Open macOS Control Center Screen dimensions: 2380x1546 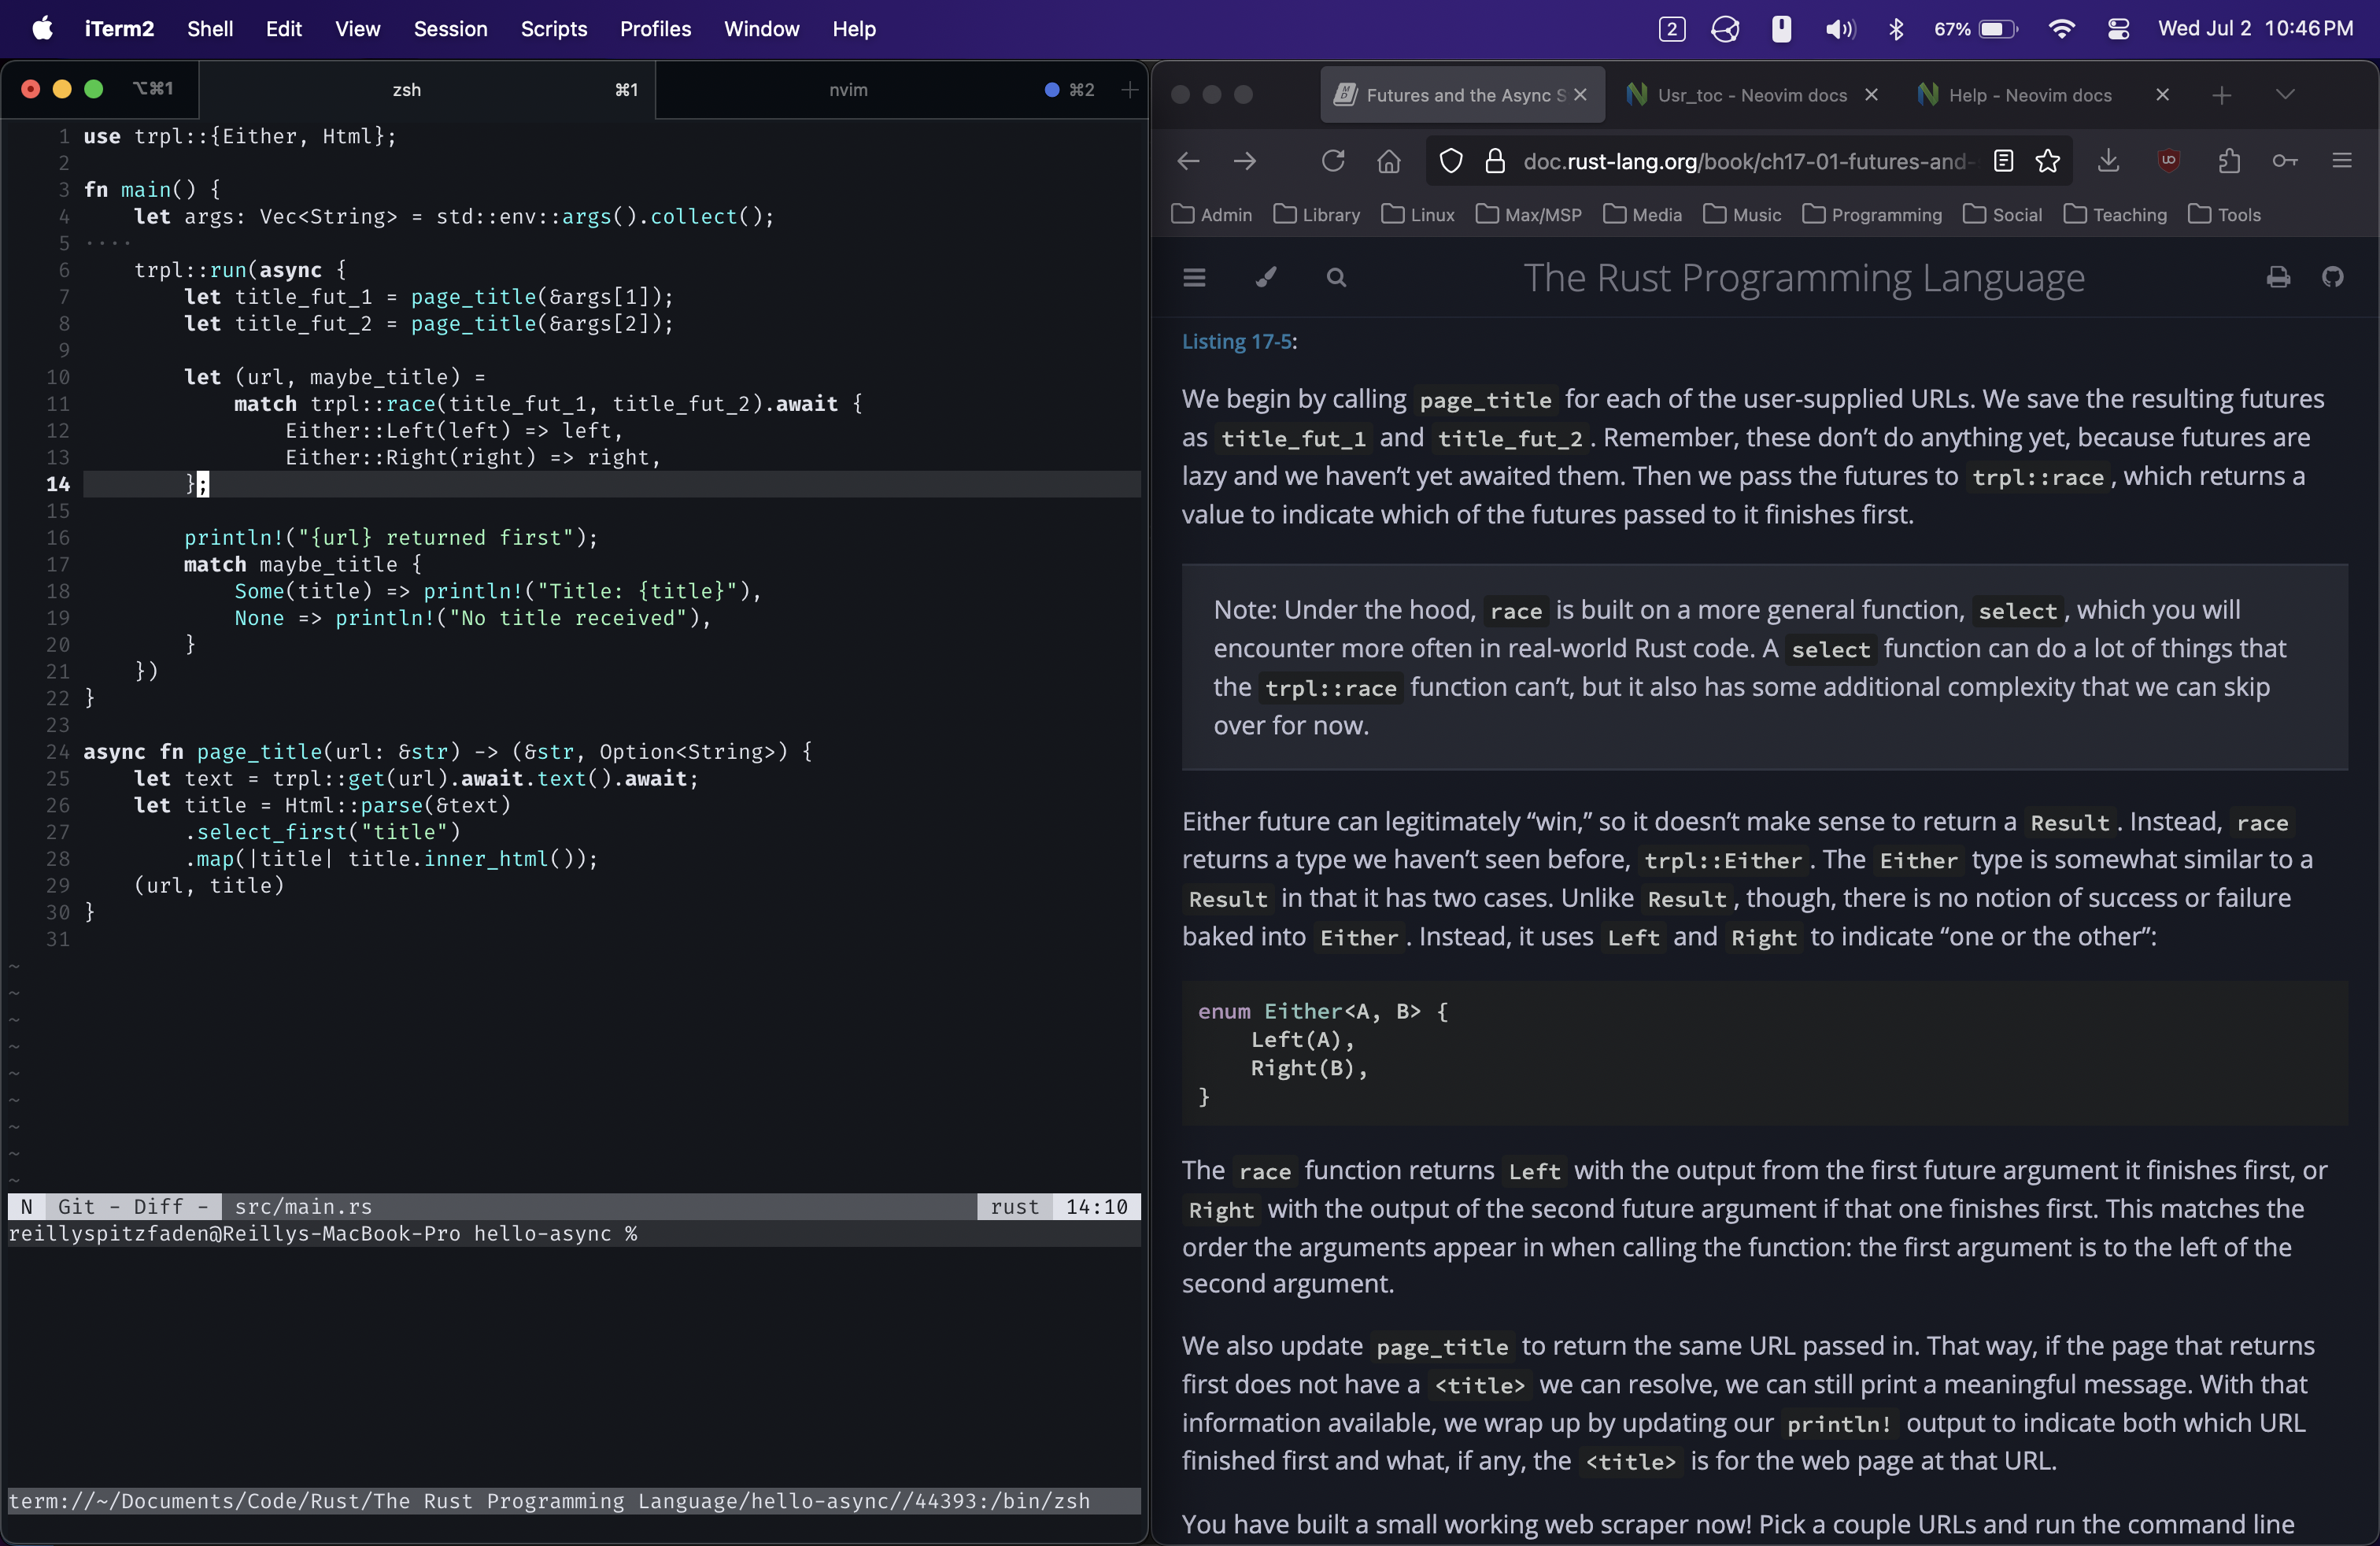[2118, 29]
